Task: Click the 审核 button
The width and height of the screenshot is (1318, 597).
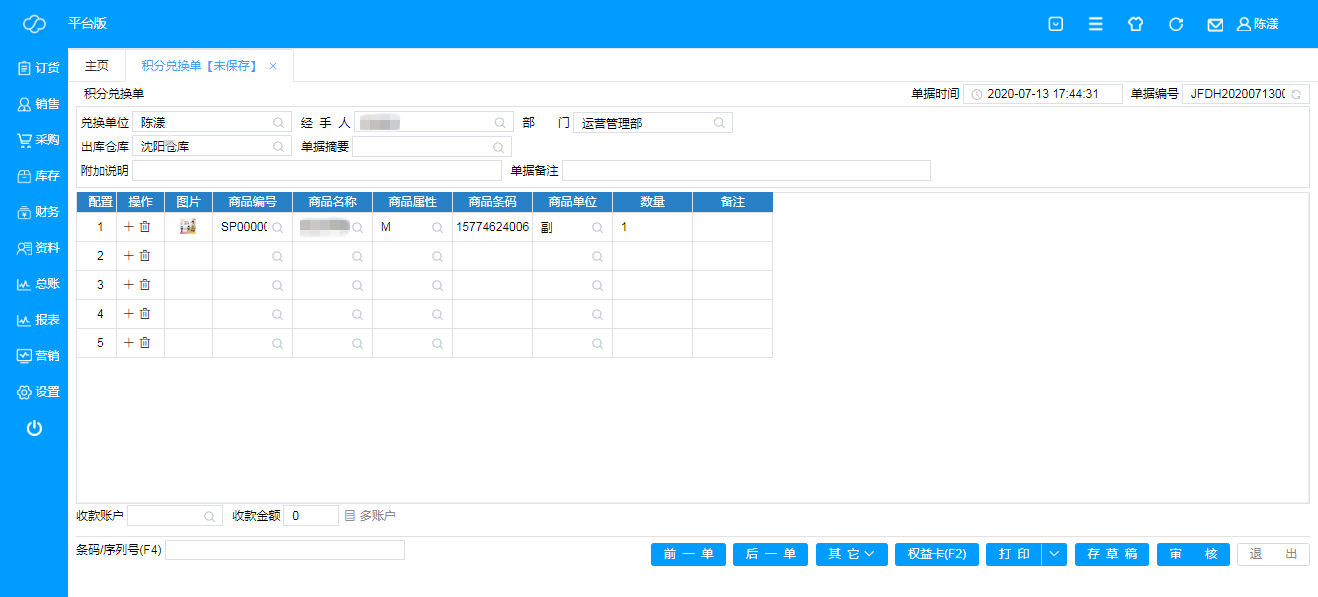Action: (x=1193, y=554)
